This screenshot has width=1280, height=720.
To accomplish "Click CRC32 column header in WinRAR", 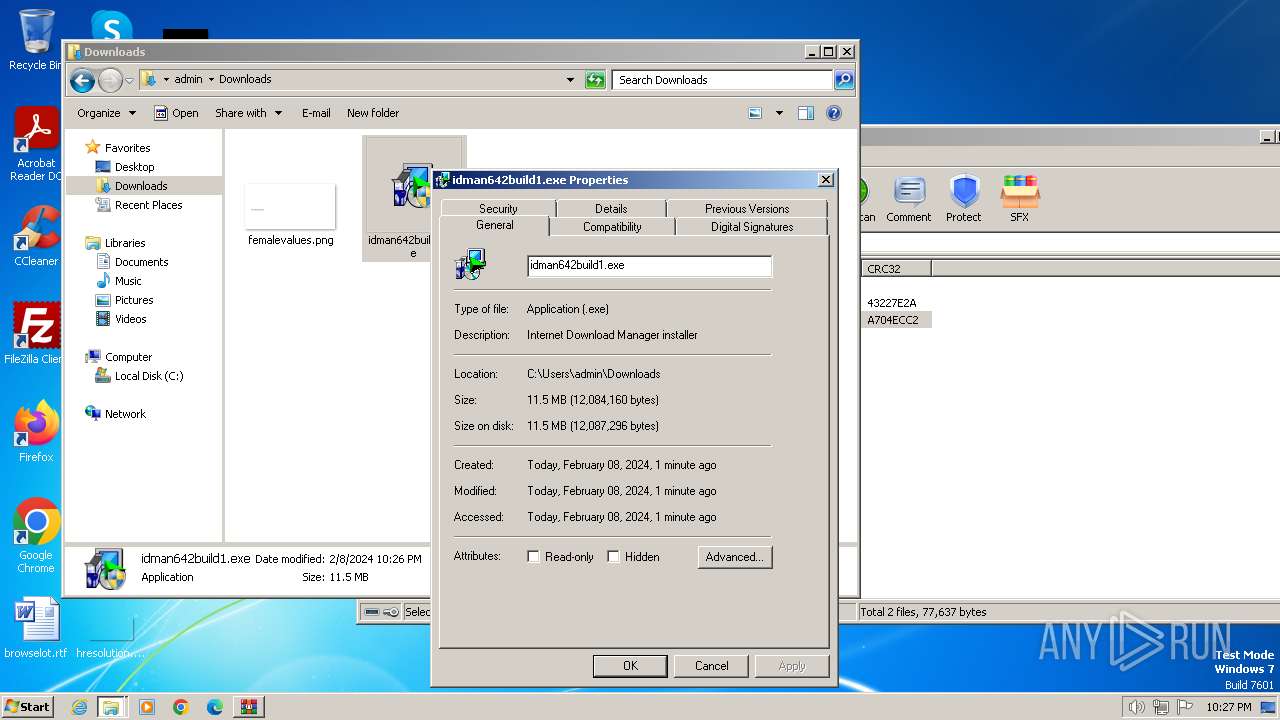I will [896, 268].
